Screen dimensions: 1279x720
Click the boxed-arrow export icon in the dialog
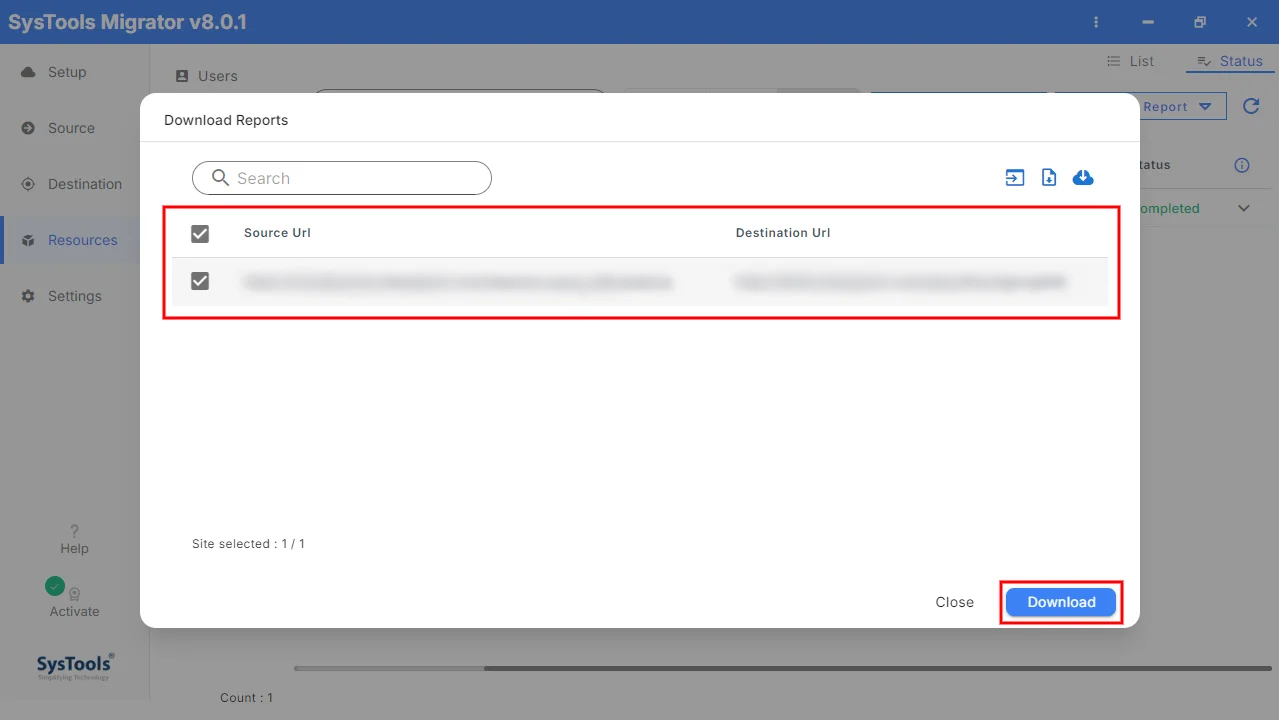[1015, 178]
